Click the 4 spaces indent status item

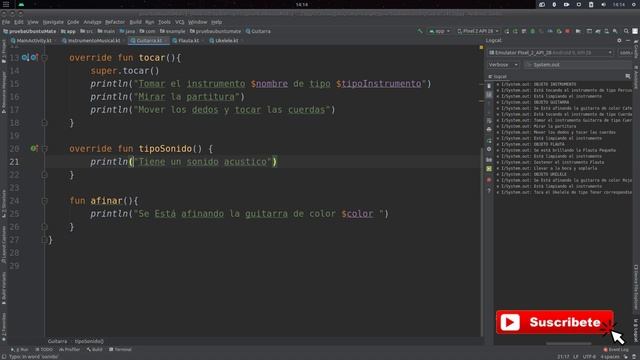[609, 357]
